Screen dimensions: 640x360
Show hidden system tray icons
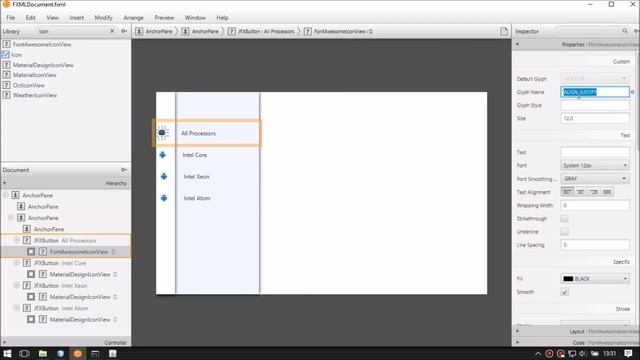[538, 353]
